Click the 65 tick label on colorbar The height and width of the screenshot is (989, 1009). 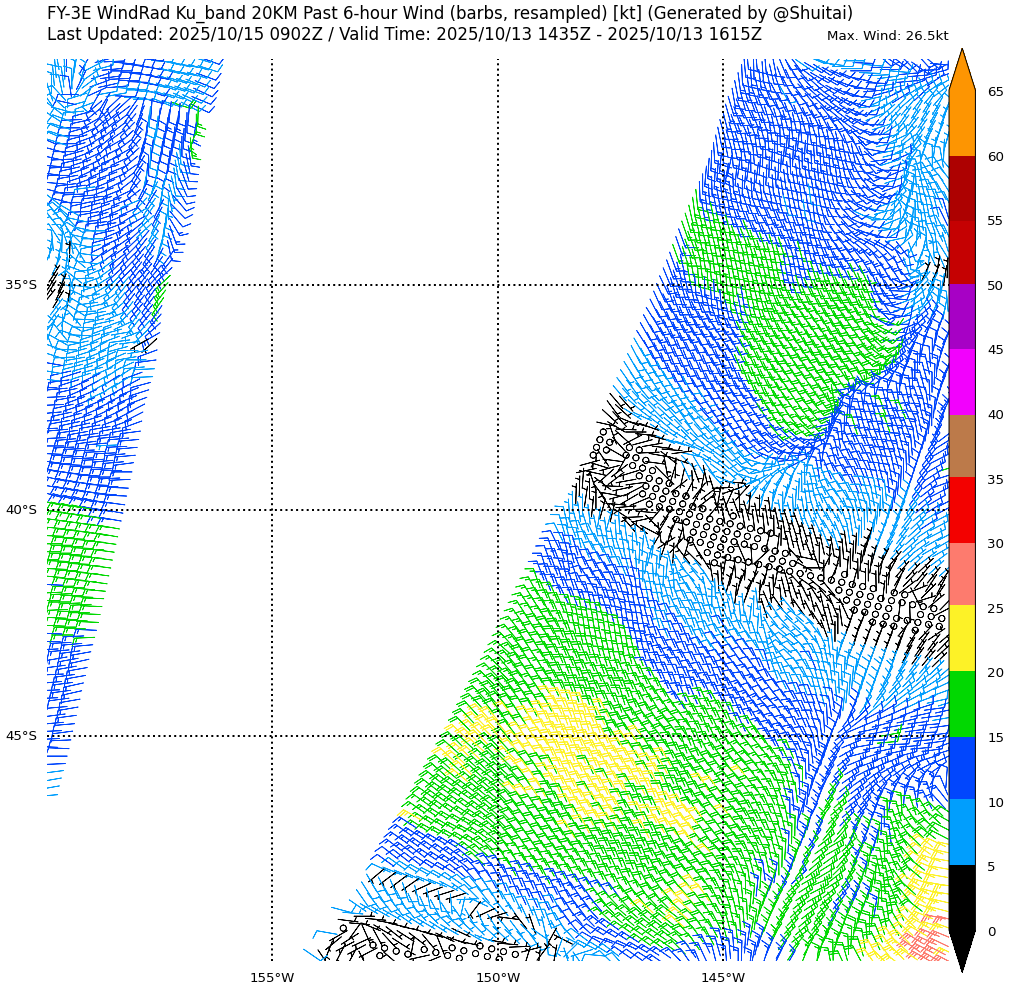(995, 92)
